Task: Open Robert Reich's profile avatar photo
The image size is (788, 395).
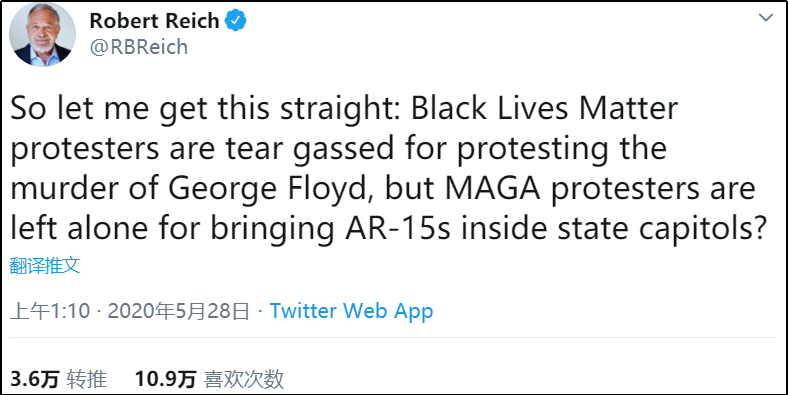Action: coord(43,35)
